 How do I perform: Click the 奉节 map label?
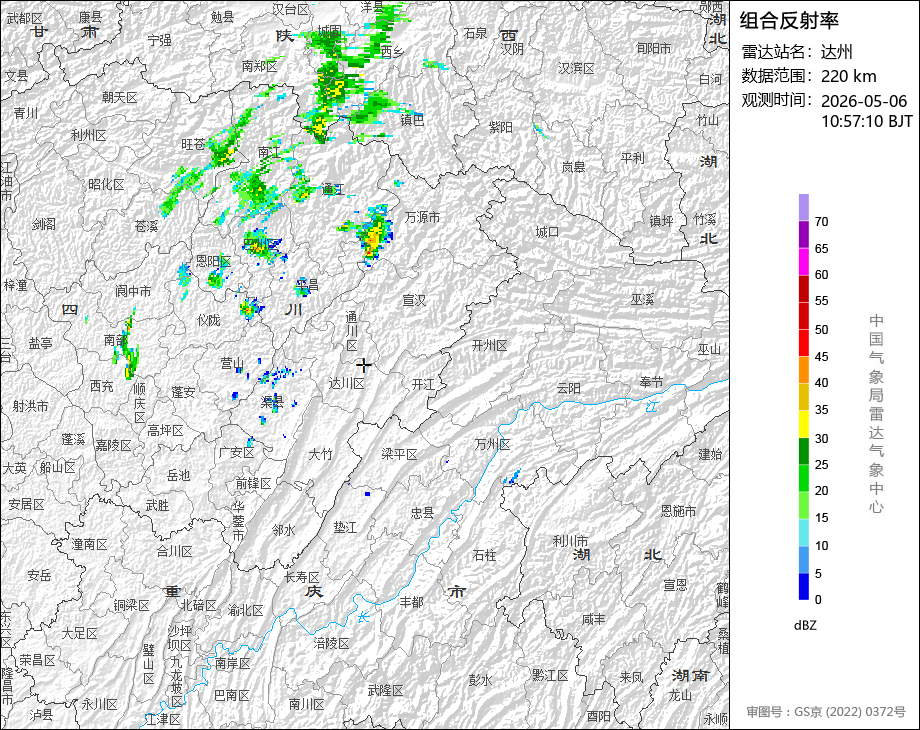652,383
